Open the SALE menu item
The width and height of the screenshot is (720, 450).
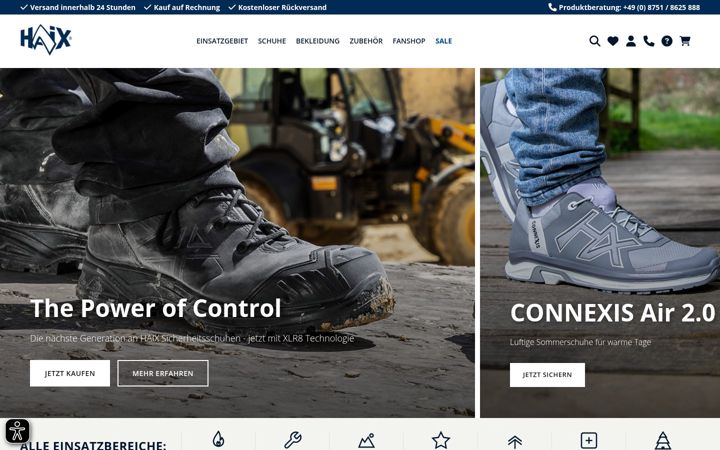point(444,41)
